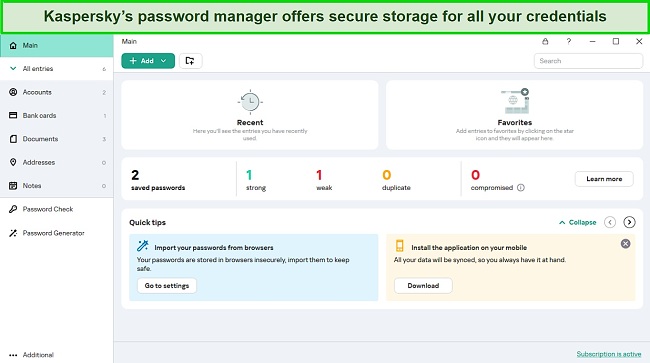
Task: Click the Go to settings button
Action: point(167,286)
